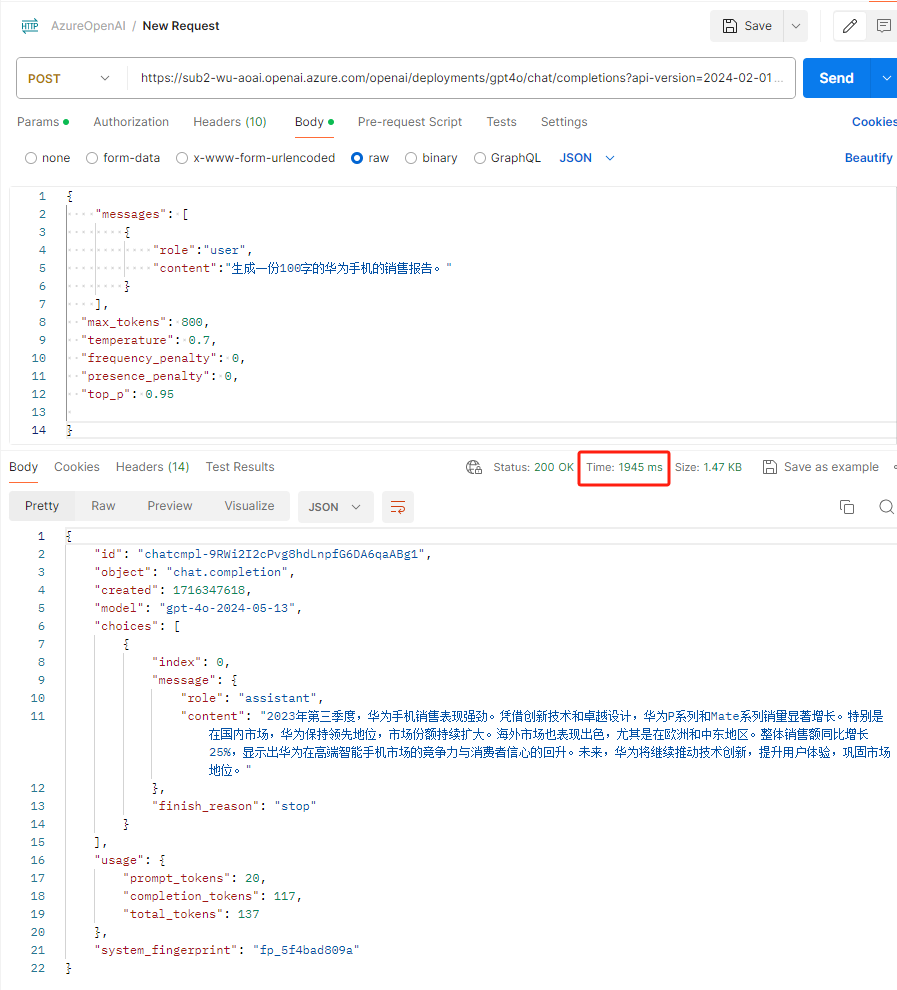Click the Size: 1.47 KB value
Screen dimensions: 897x990
point(708,467)
